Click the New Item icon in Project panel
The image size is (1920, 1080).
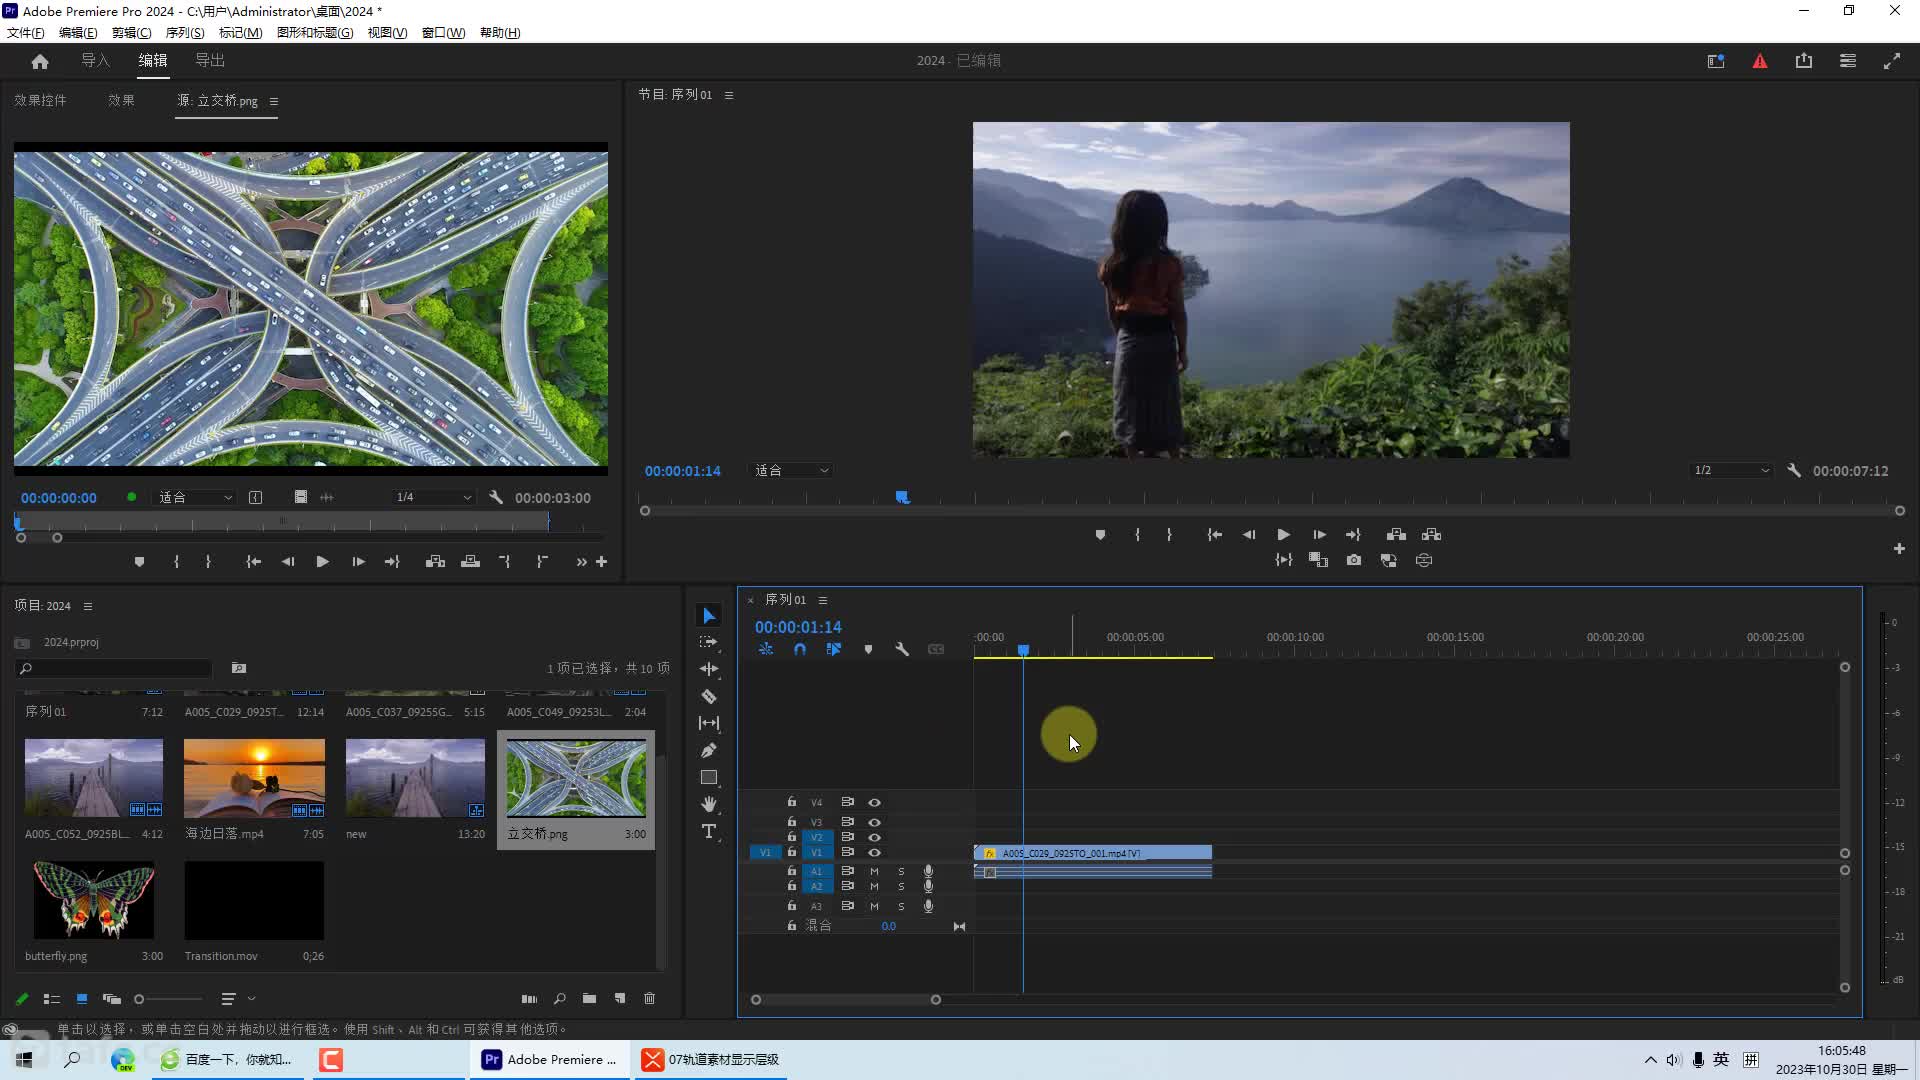pyautogui.click(x=620, y=998)
